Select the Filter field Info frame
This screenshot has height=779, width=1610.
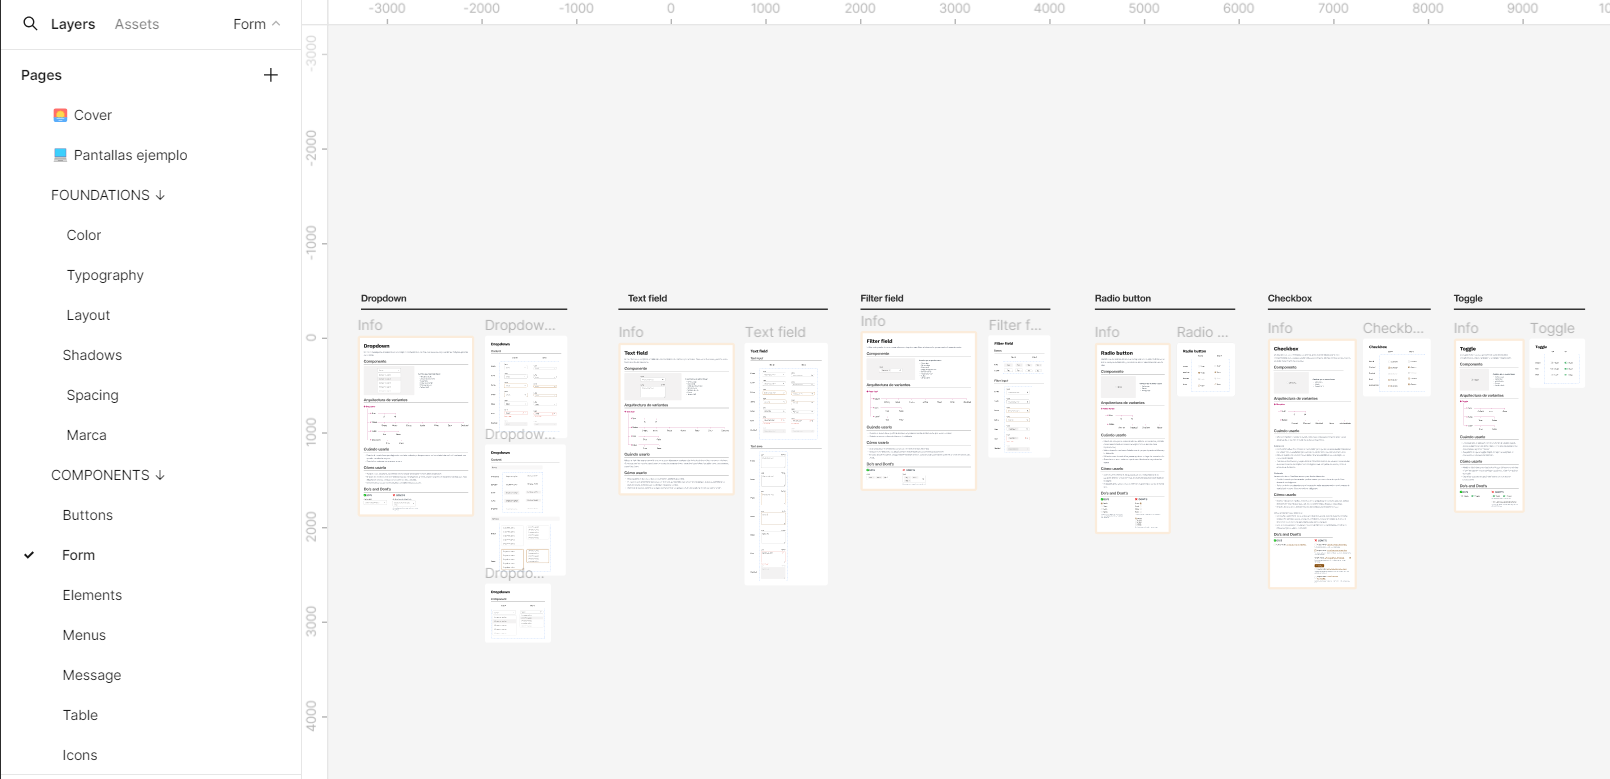click(x=918, y=410)
